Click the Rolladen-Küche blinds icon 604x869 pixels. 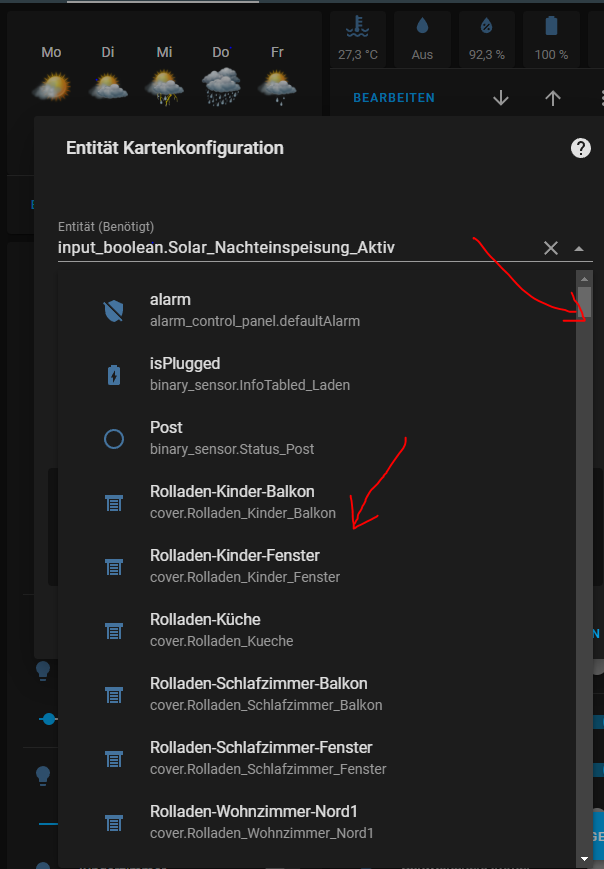(x=113, y=631)
